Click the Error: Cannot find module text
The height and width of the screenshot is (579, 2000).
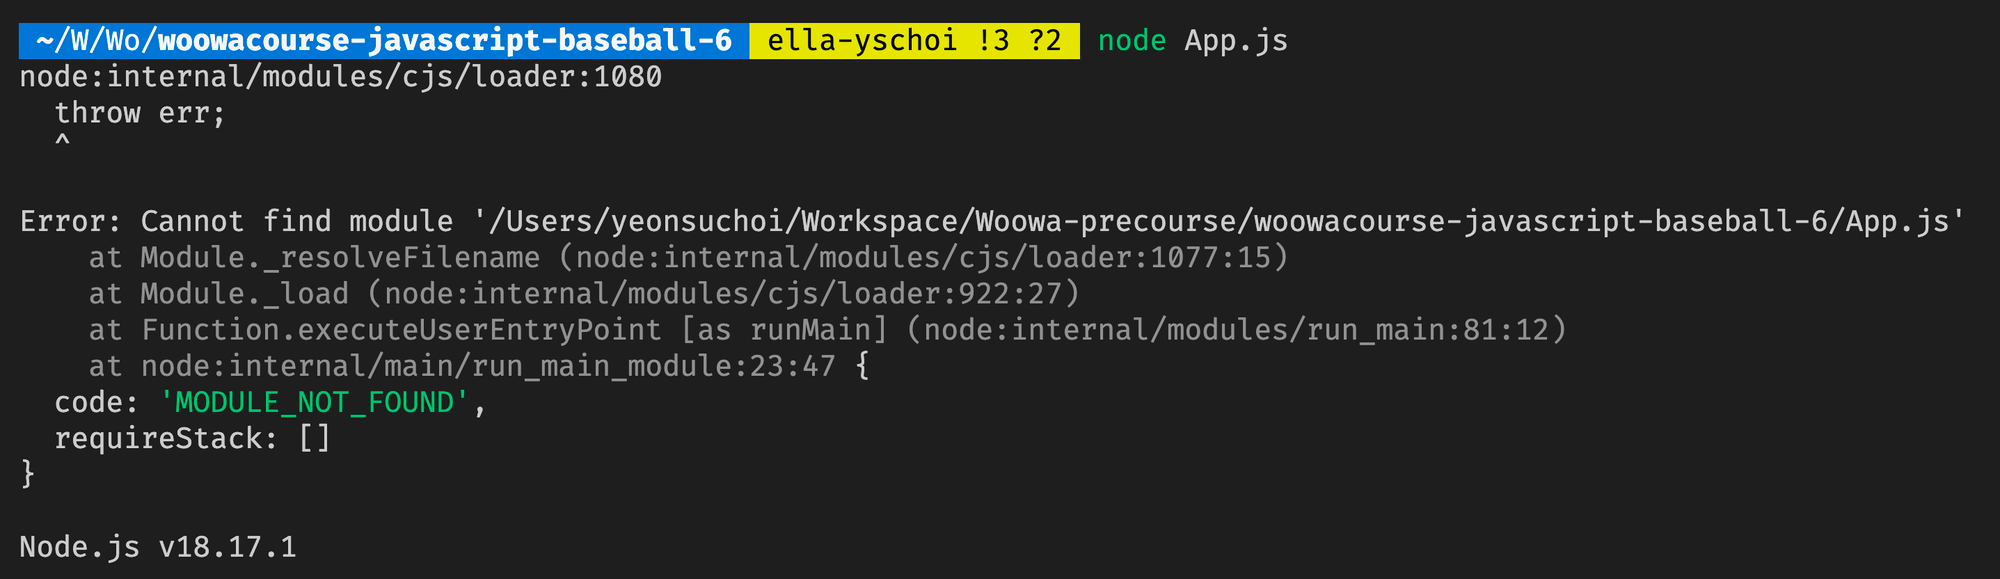236,221
